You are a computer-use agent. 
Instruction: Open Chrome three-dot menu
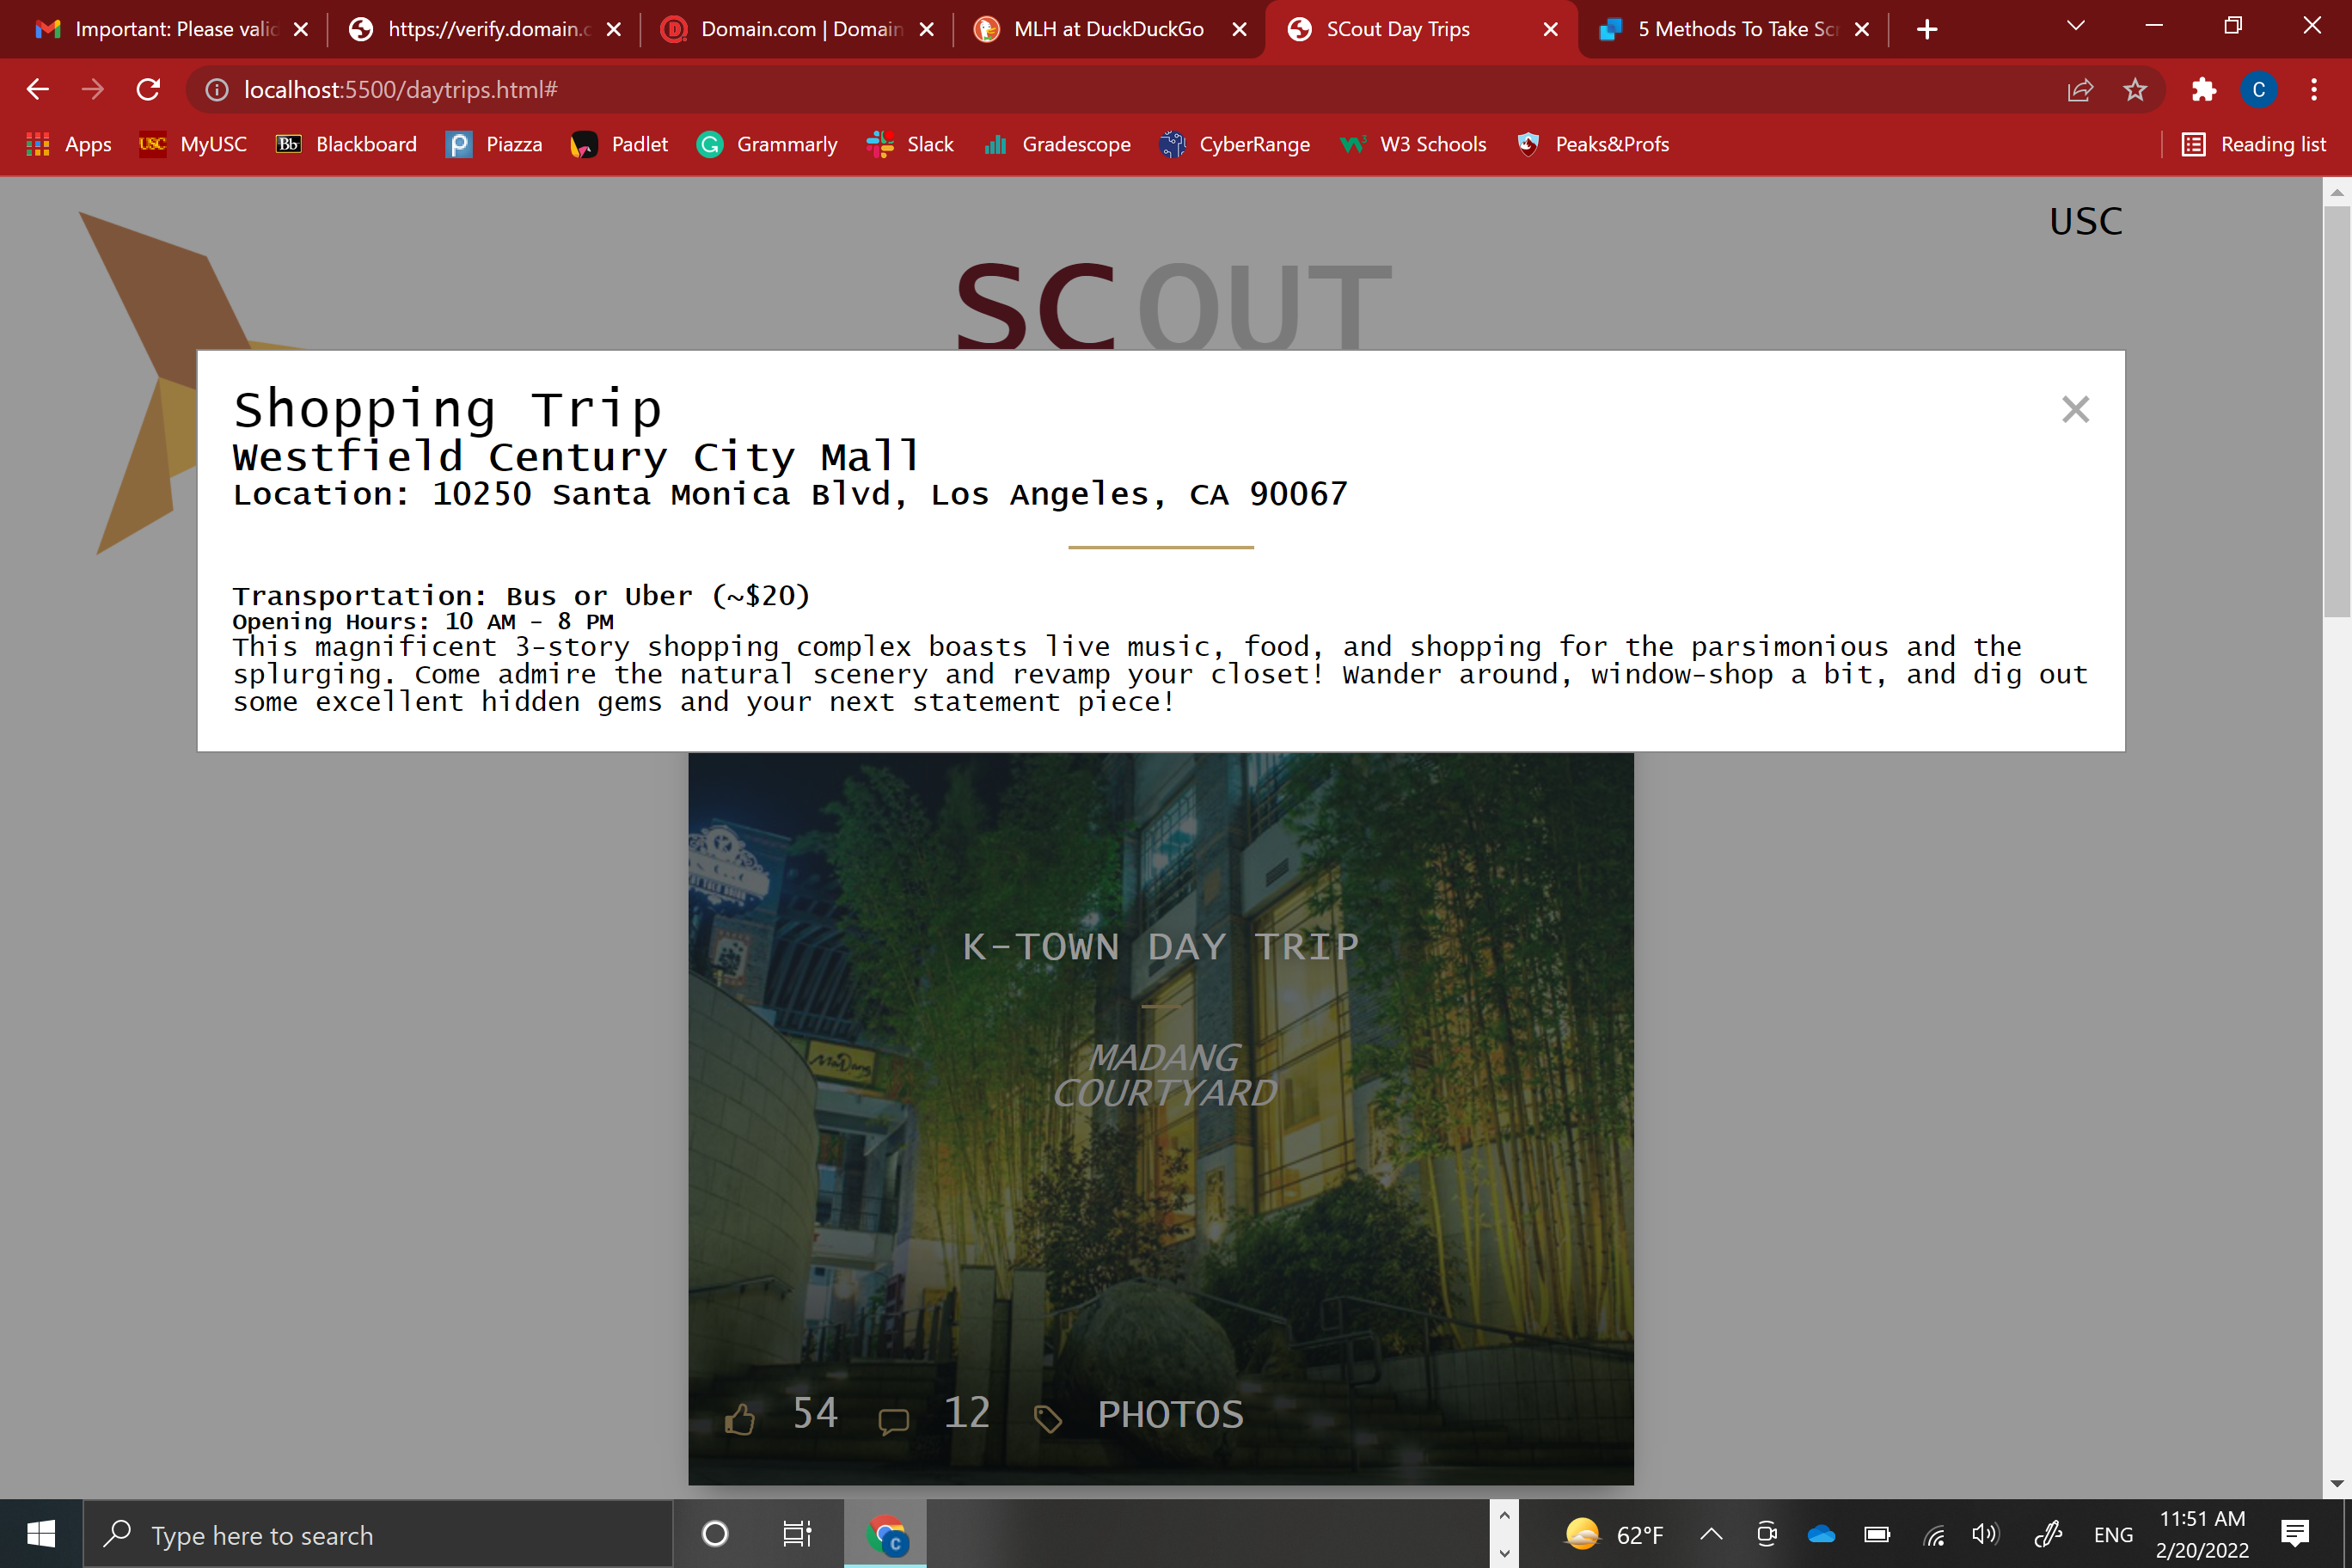2314,90
